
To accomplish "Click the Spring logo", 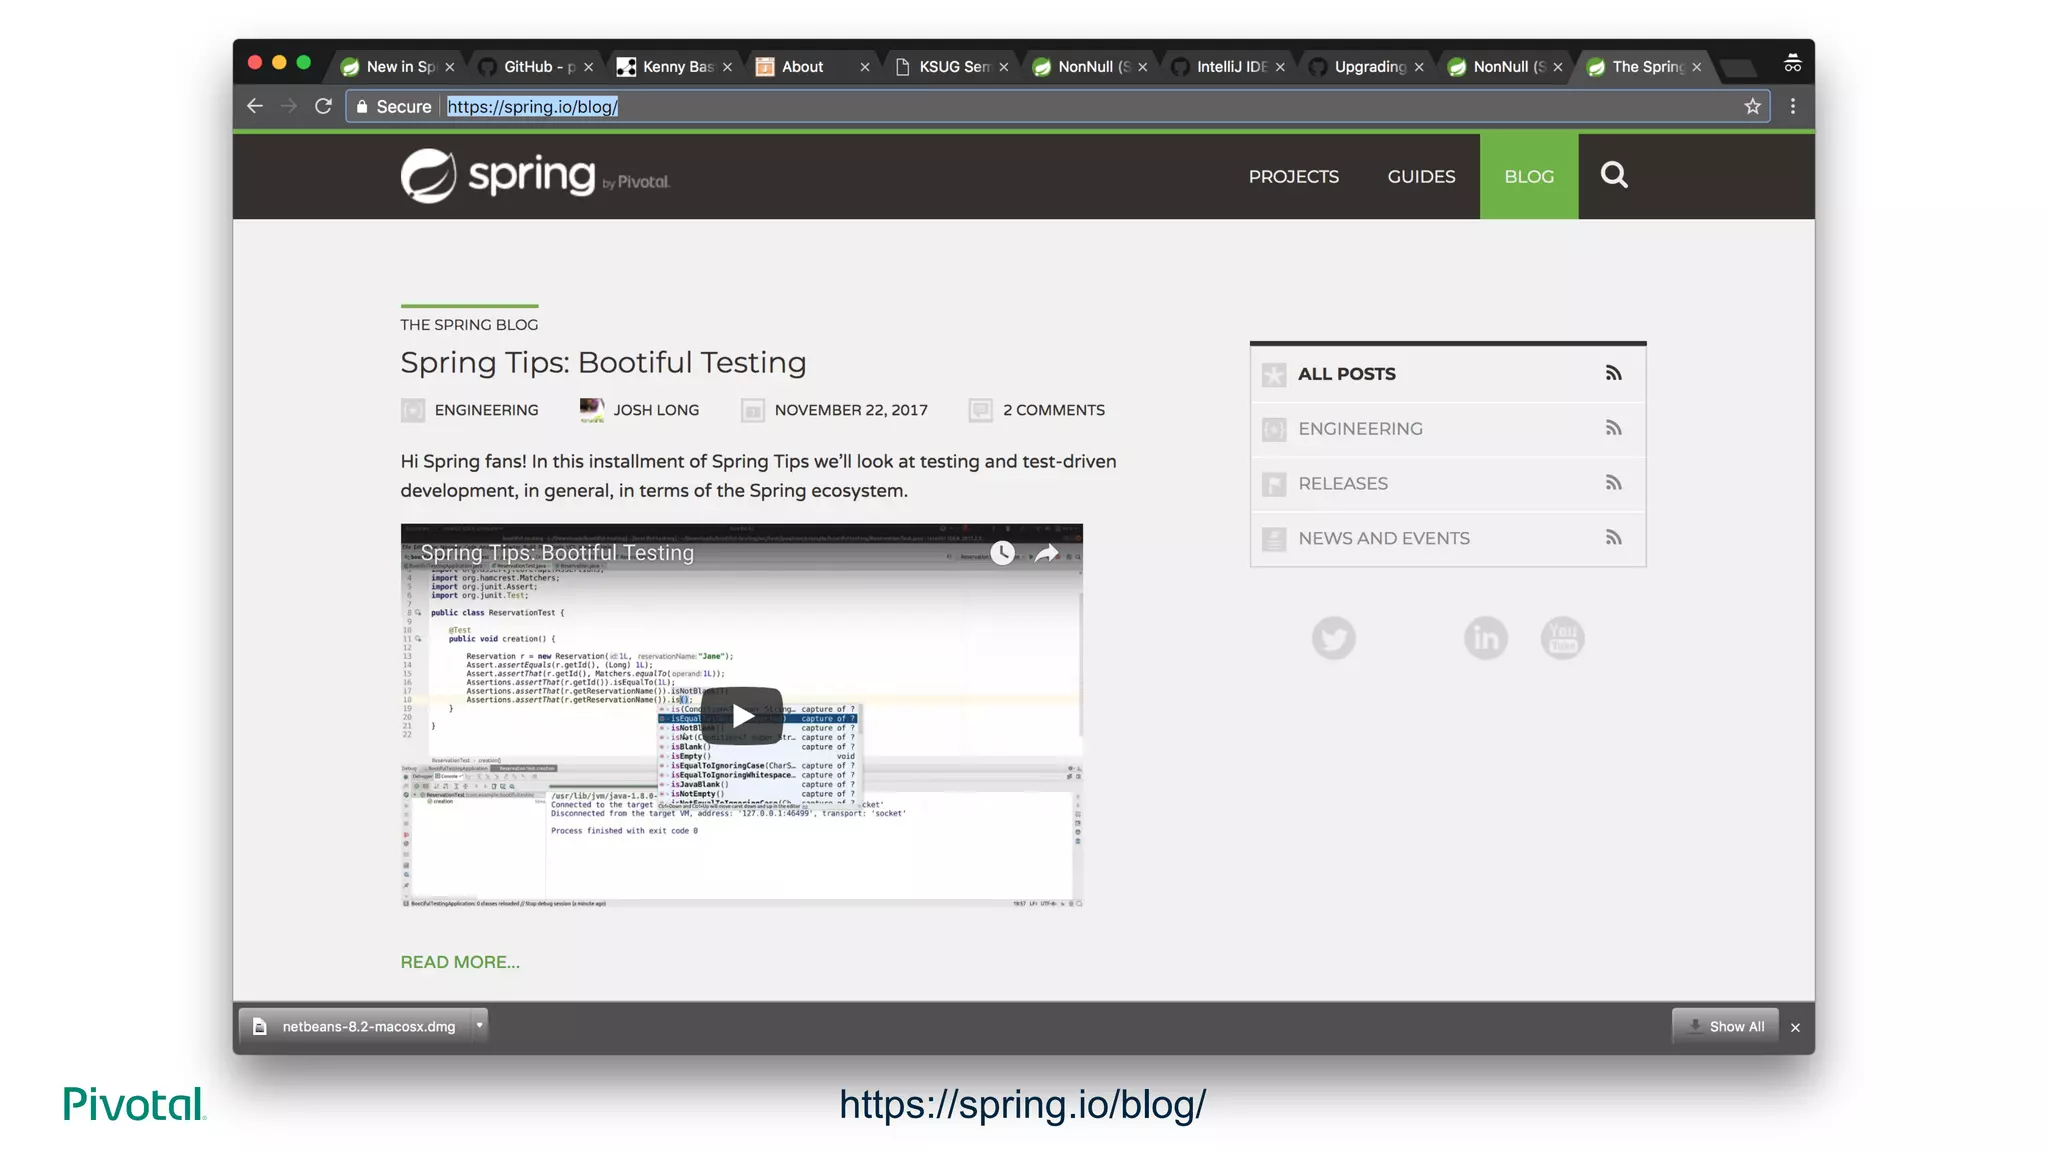I will [535, 176].
